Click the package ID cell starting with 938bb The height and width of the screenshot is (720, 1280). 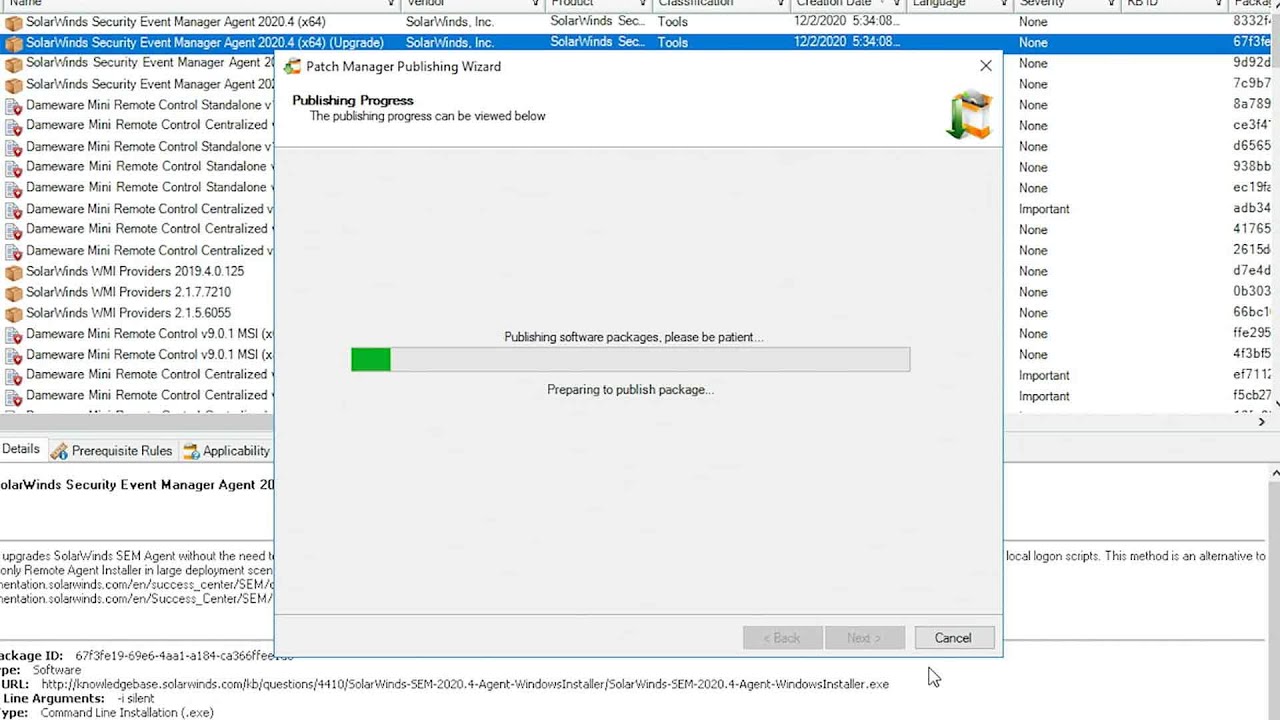1253,167
